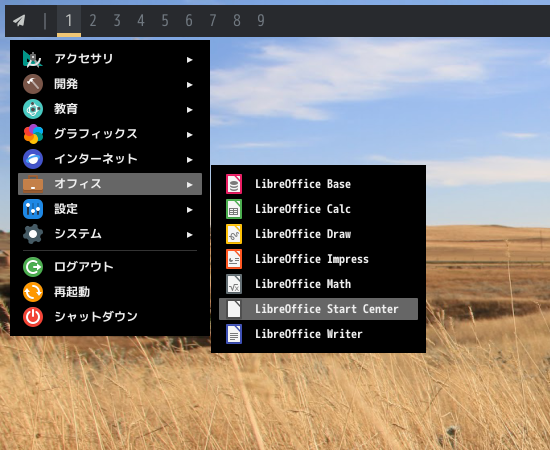Expand the グラフィックス submenu arrow

pos(189,135)
